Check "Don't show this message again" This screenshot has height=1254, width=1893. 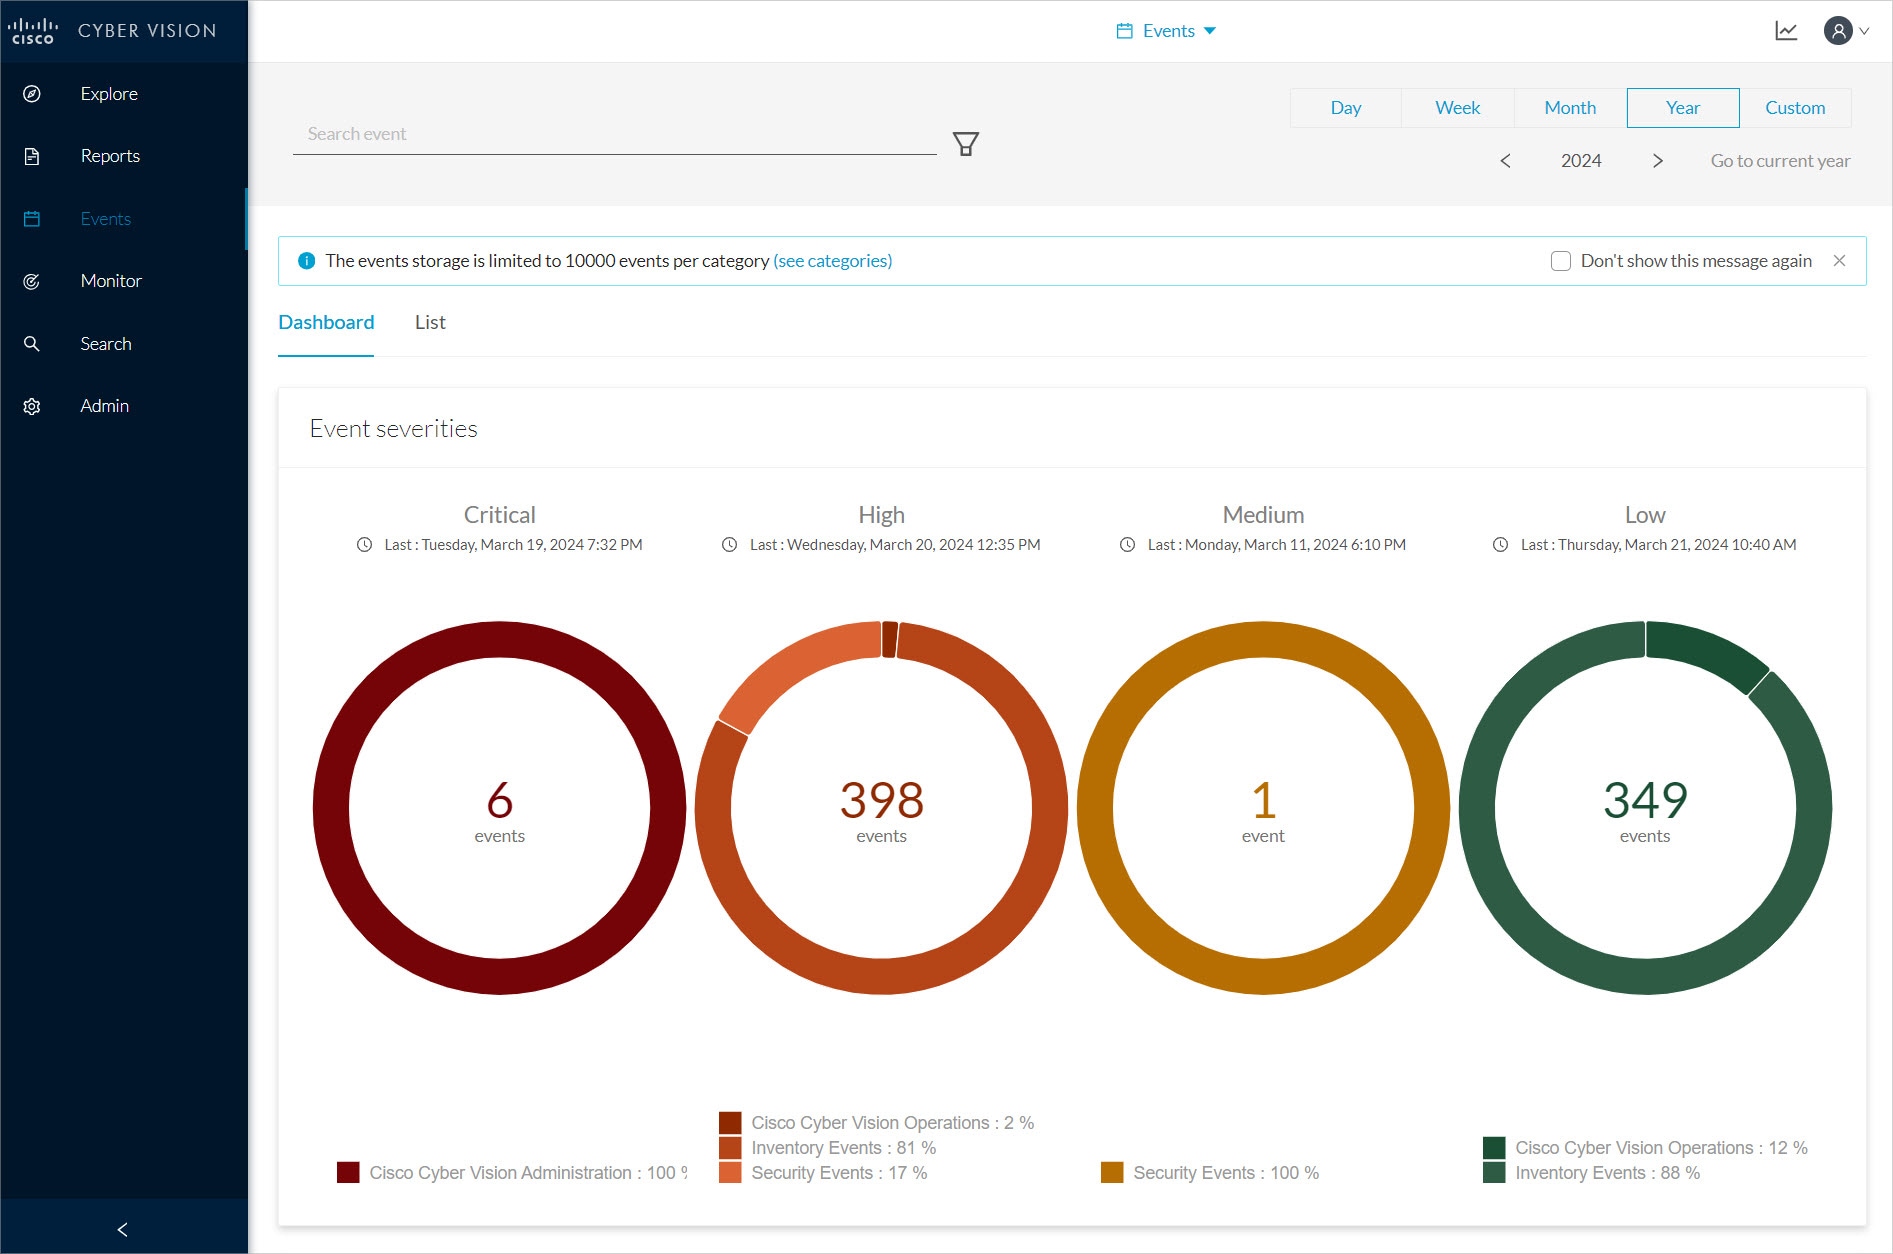pyautogui.click(x=1560, y=261)
